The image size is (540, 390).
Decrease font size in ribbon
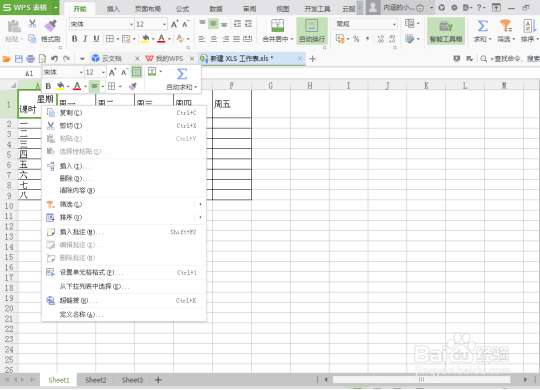click(x=186, y=24)
